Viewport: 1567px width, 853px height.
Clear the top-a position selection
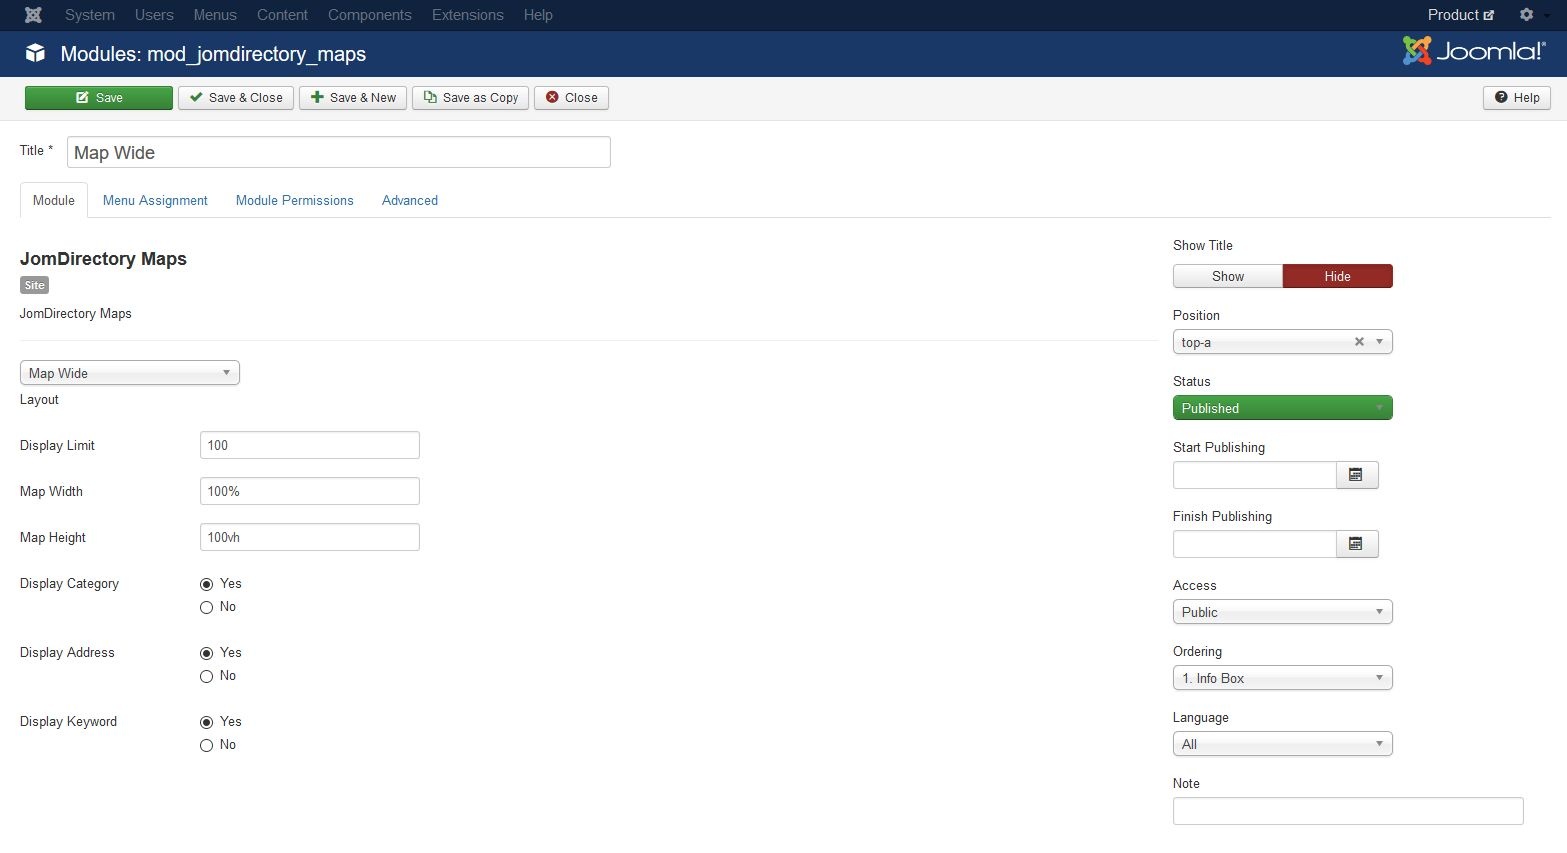(x=1359, y=342)
